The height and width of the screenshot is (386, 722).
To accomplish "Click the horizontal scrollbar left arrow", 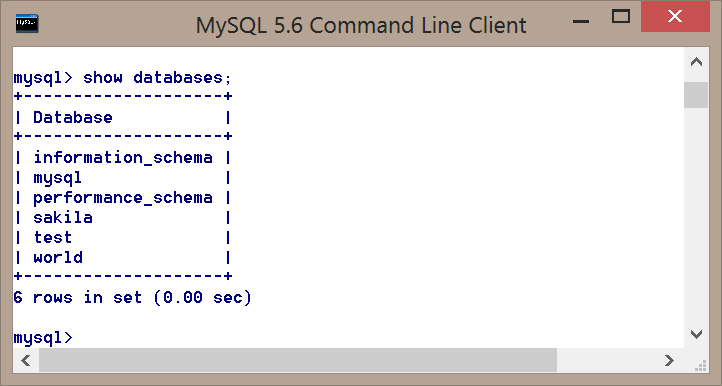I will [x=26, y=360].
